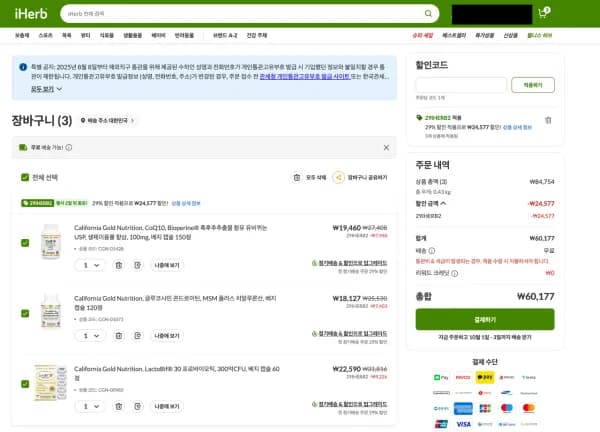The height and width of the screenshot is (432, 600).
Task: Open 상품 상세 정보 link in promo sidebar
Action: coord(517,127)
